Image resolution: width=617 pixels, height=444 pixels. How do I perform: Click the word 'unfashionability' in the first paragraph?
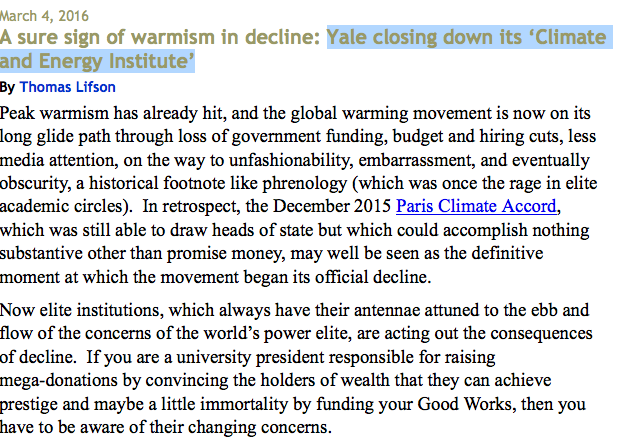pyautogui.click(x=291, y=160)
